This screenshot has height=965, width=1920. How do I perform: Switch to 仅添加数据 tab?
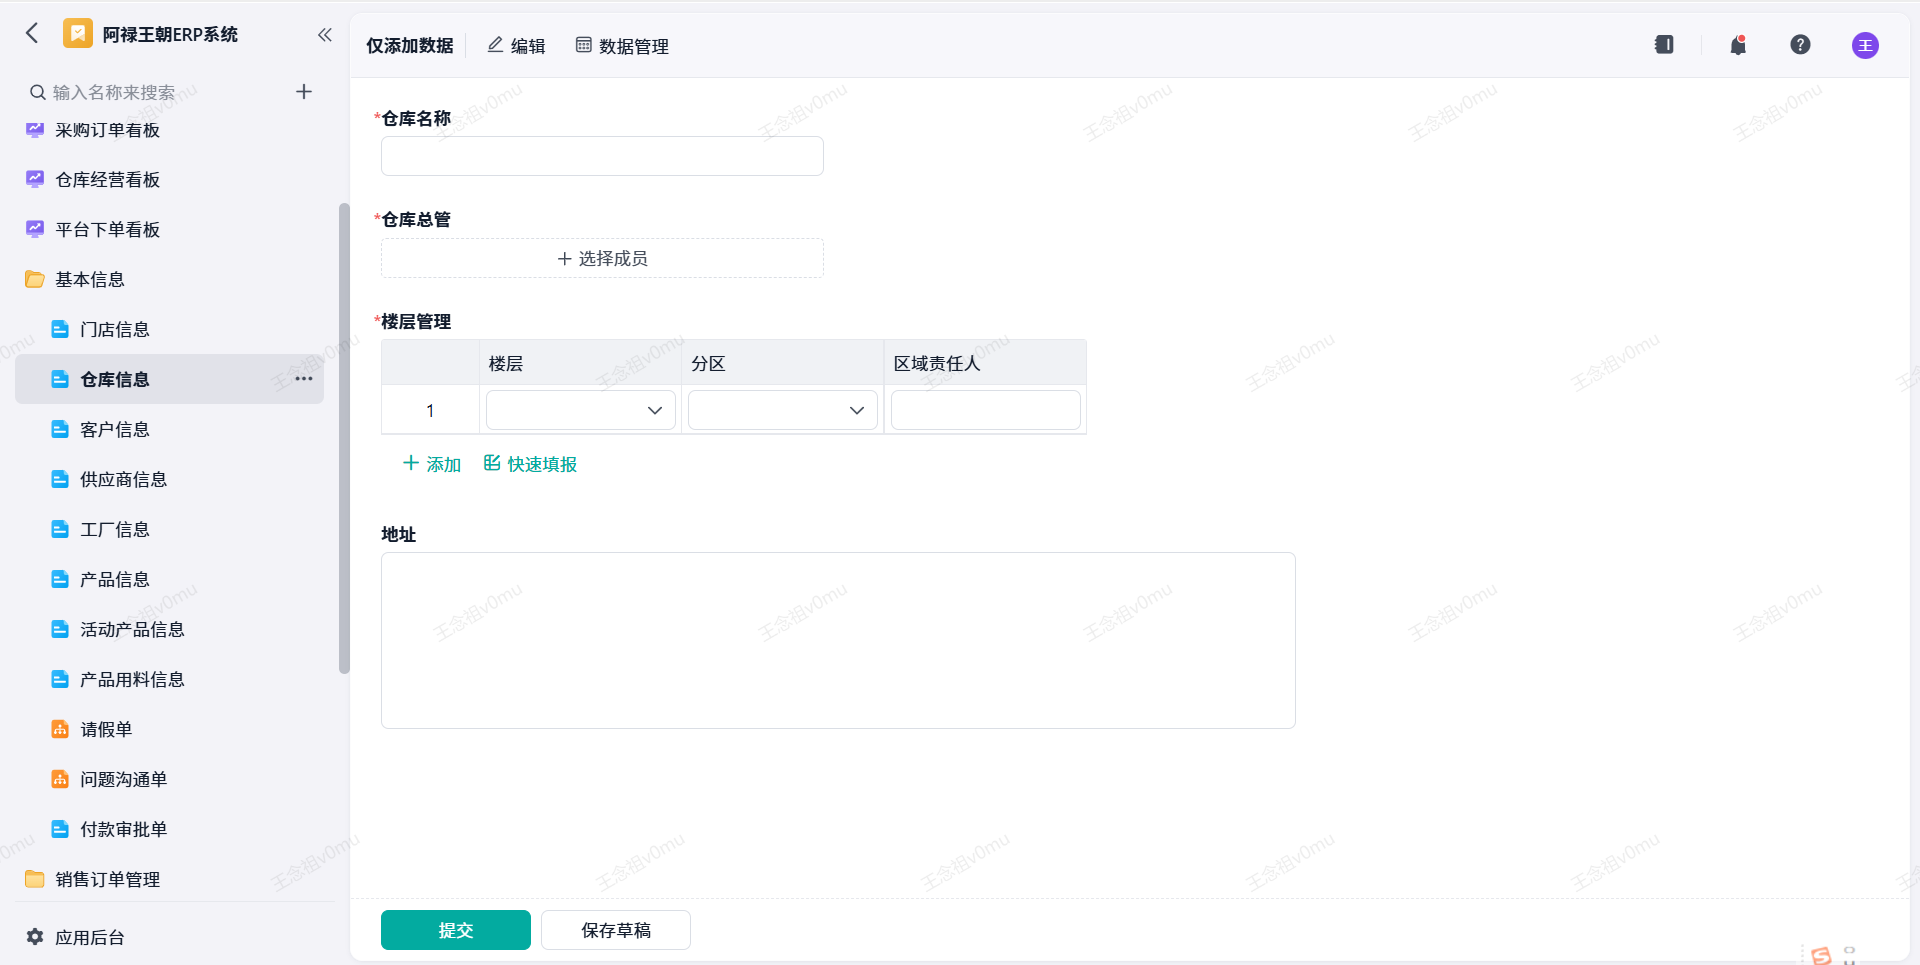[410, 46]
